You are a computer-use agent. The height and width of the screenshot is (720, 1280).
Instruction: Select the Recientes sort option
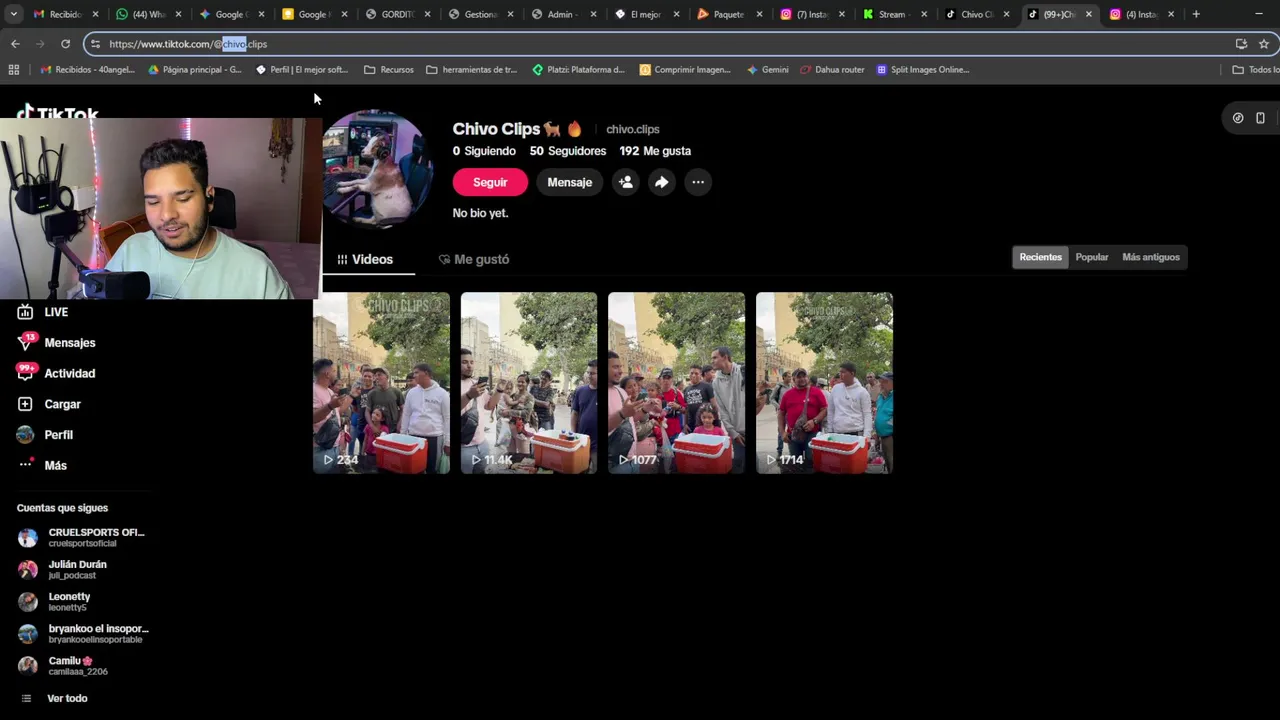(x=1040, y=257)
